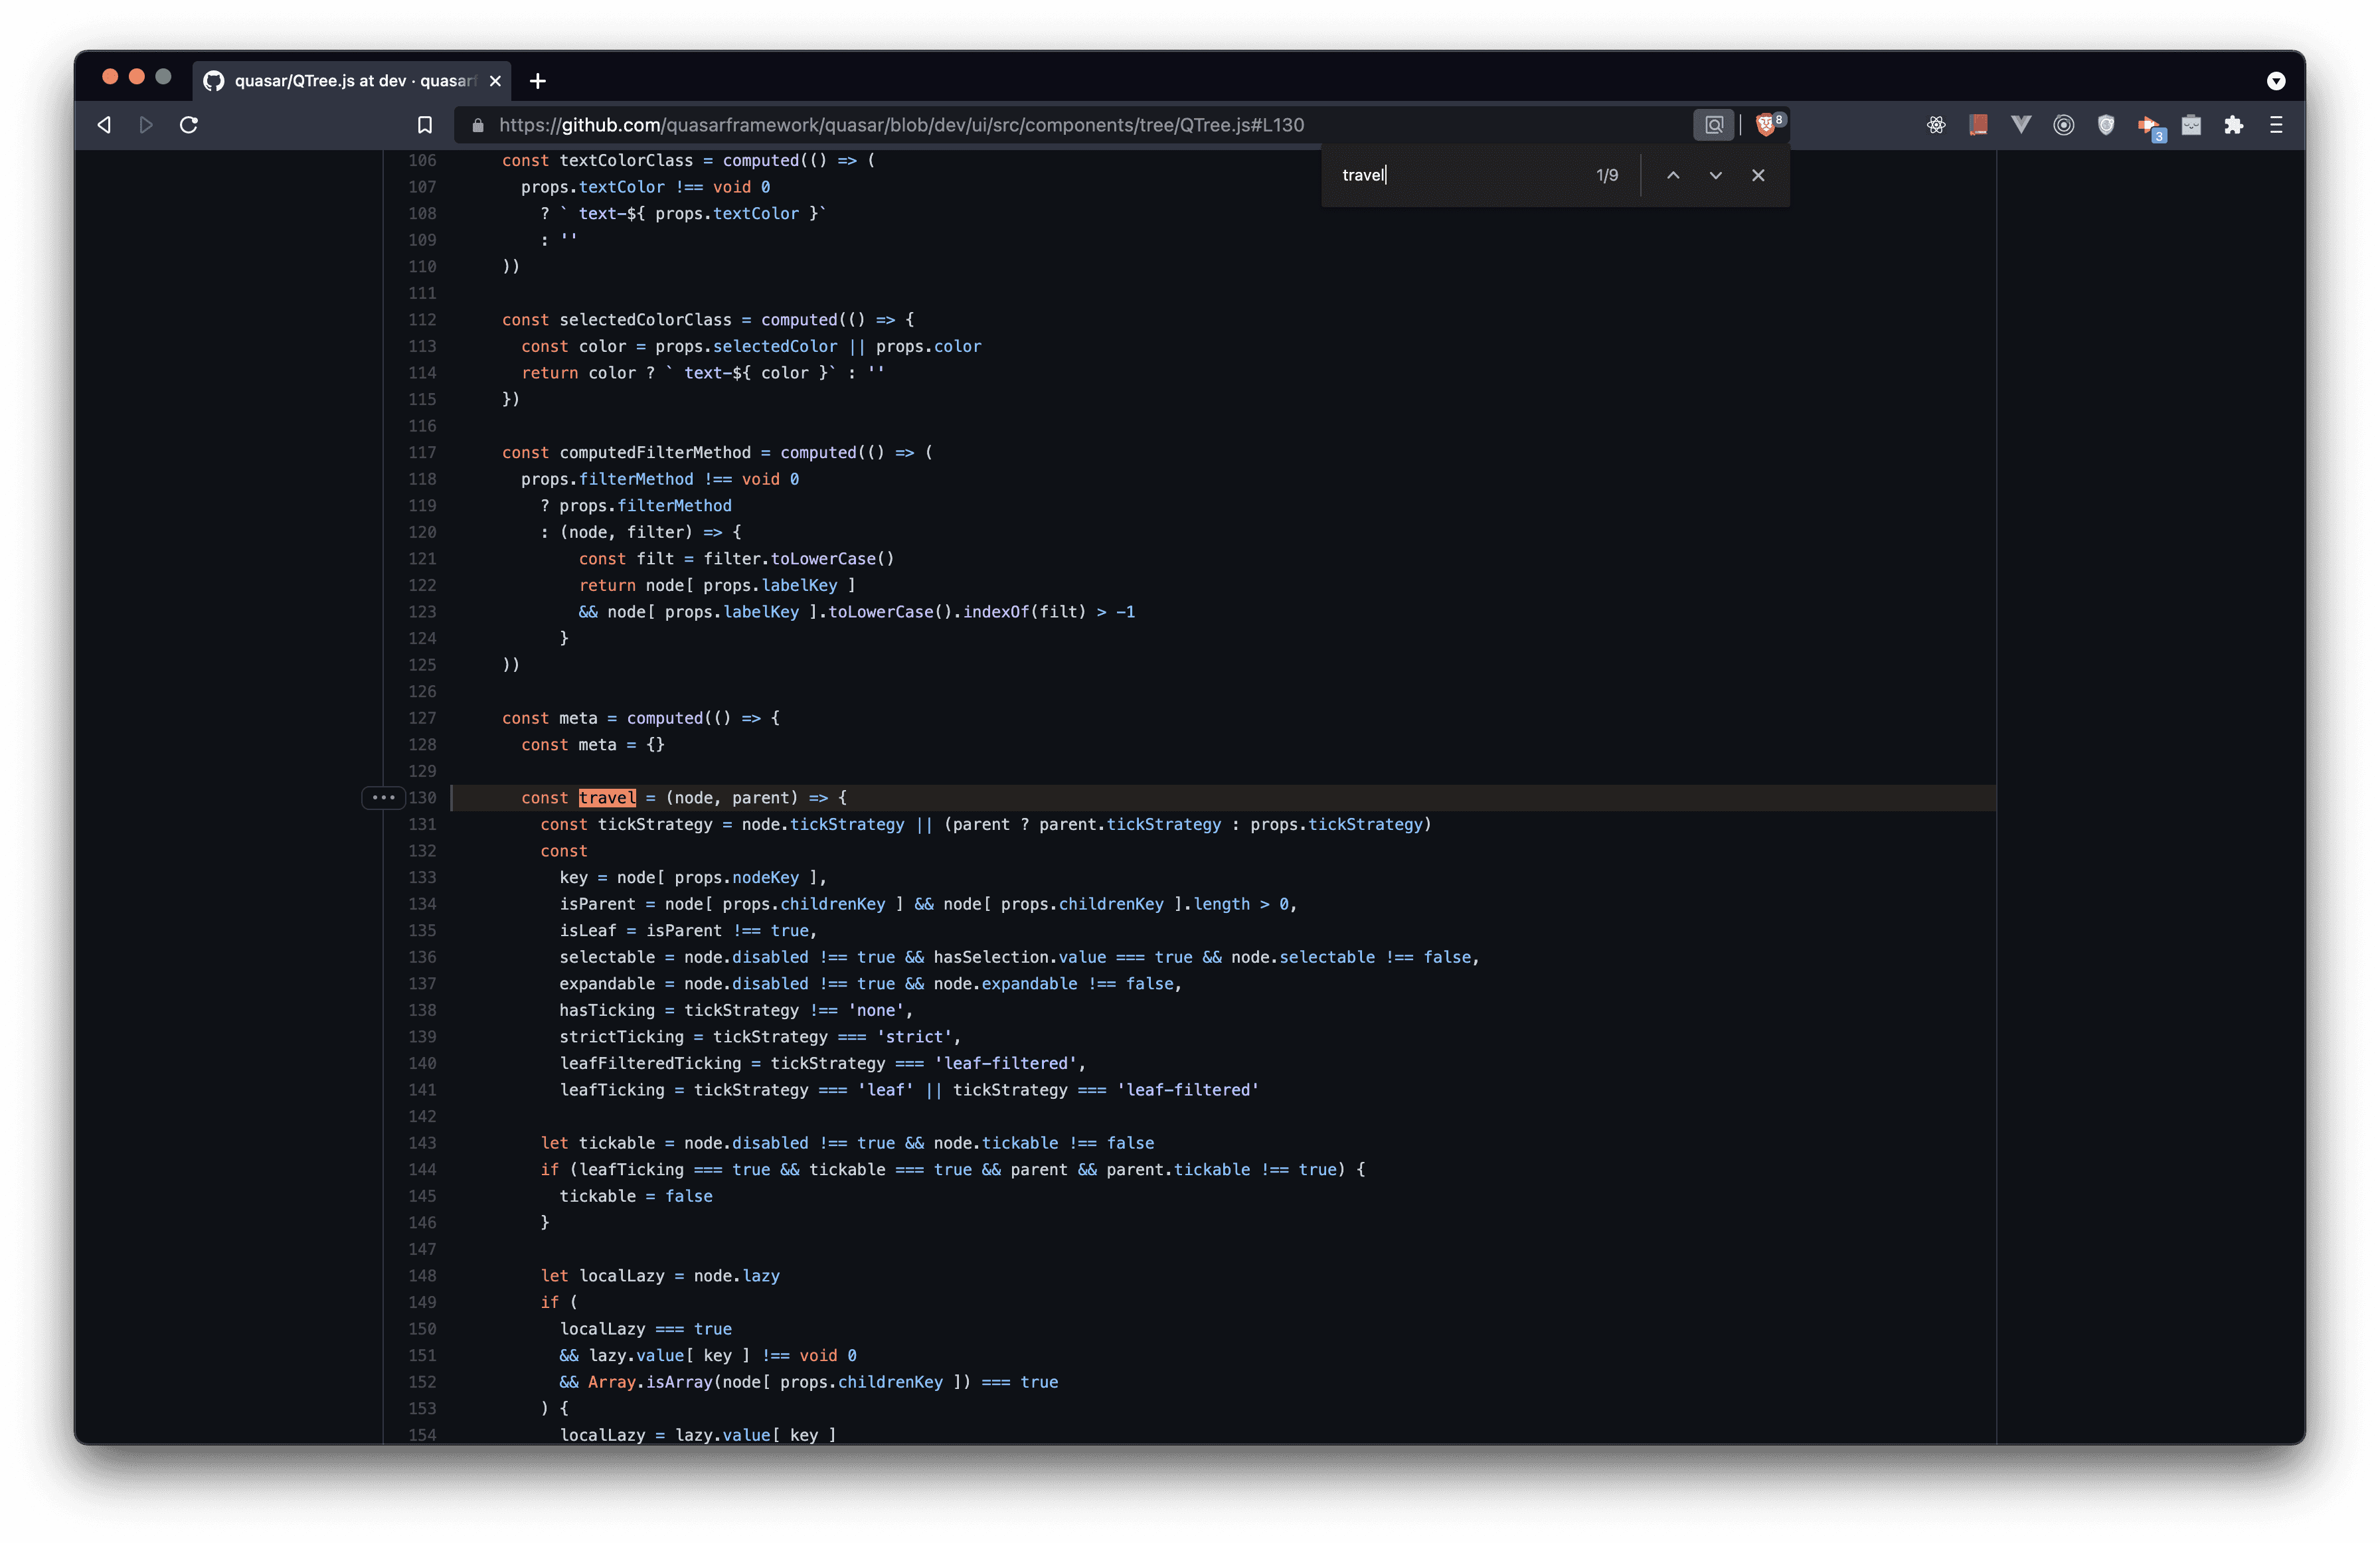Click 'toLowerCase()' on line 121
The height and width of the screenshot is (1543, 2380).
pos(832,558)
